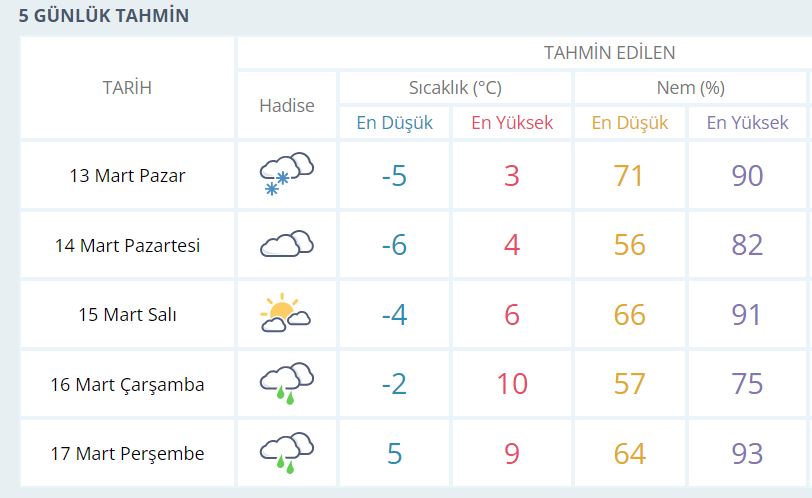
Task: Click the cloudy icon for 14 Mart Pazartesi
Action: [x=286, y=244]
